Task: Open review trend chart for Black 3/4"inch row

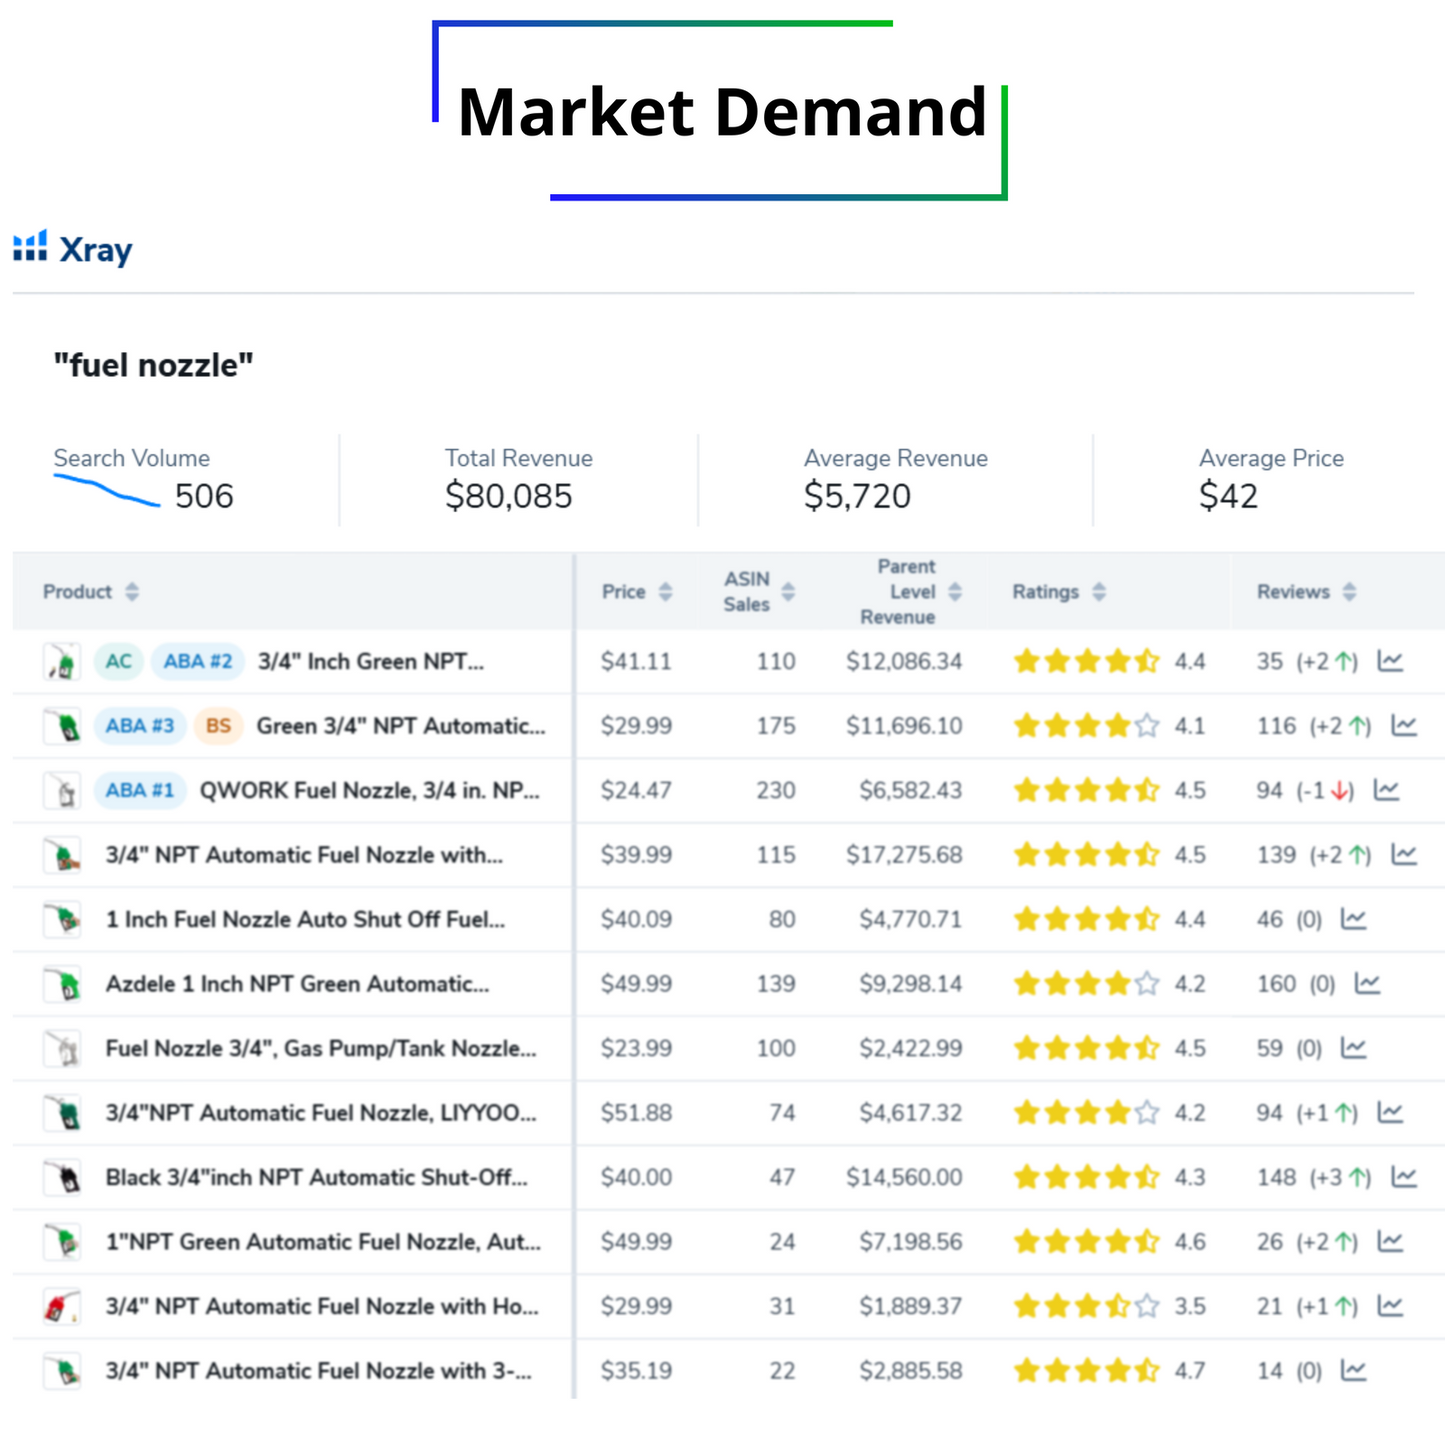Action: 1404,1177
